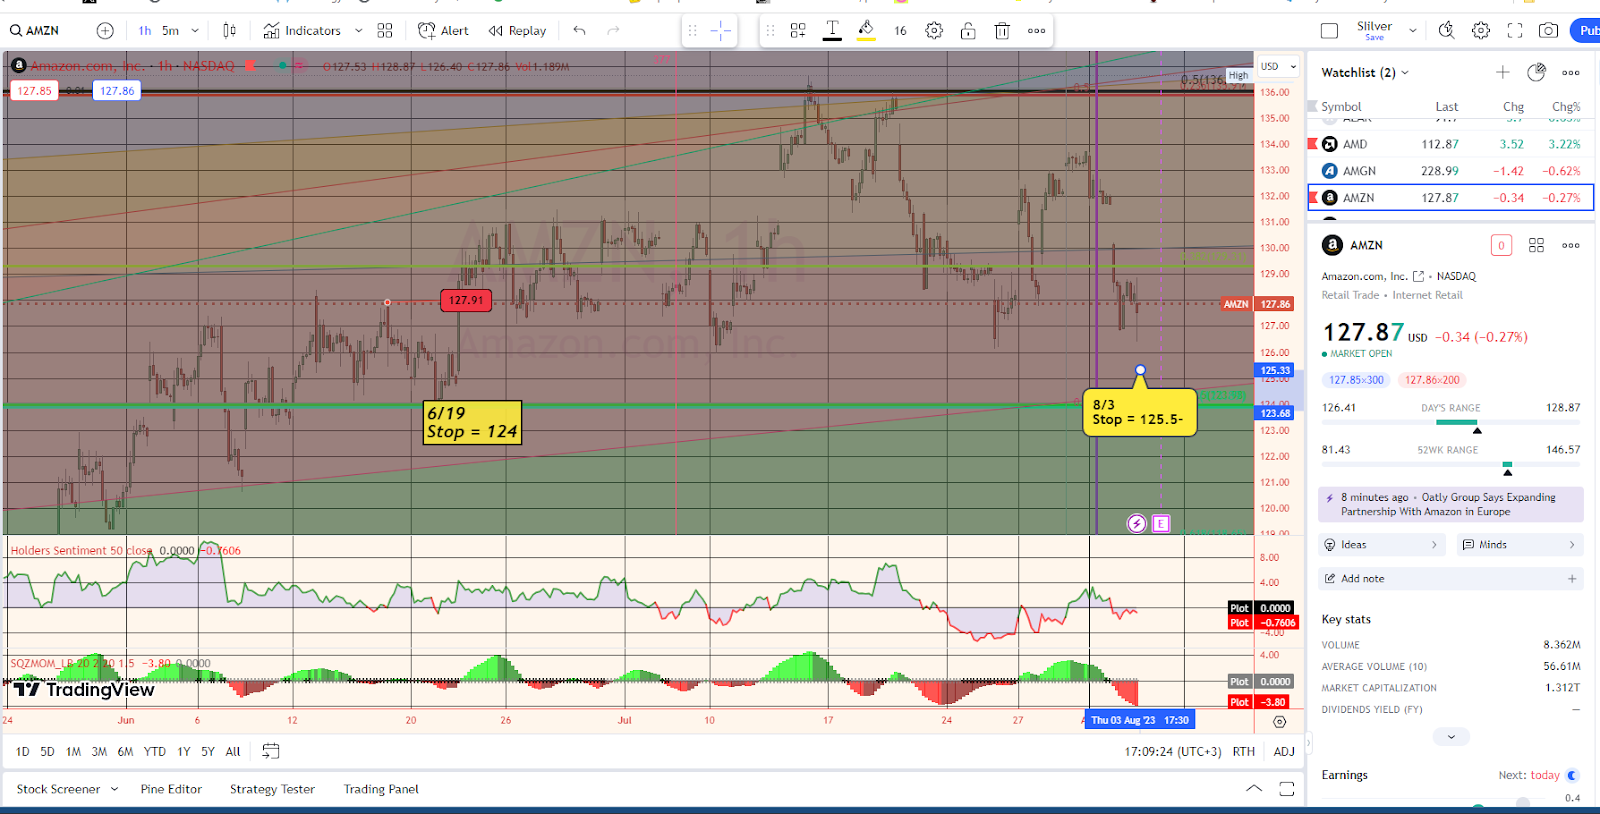Redo the chart action
1600x814 pixels.
coord(613,31)
